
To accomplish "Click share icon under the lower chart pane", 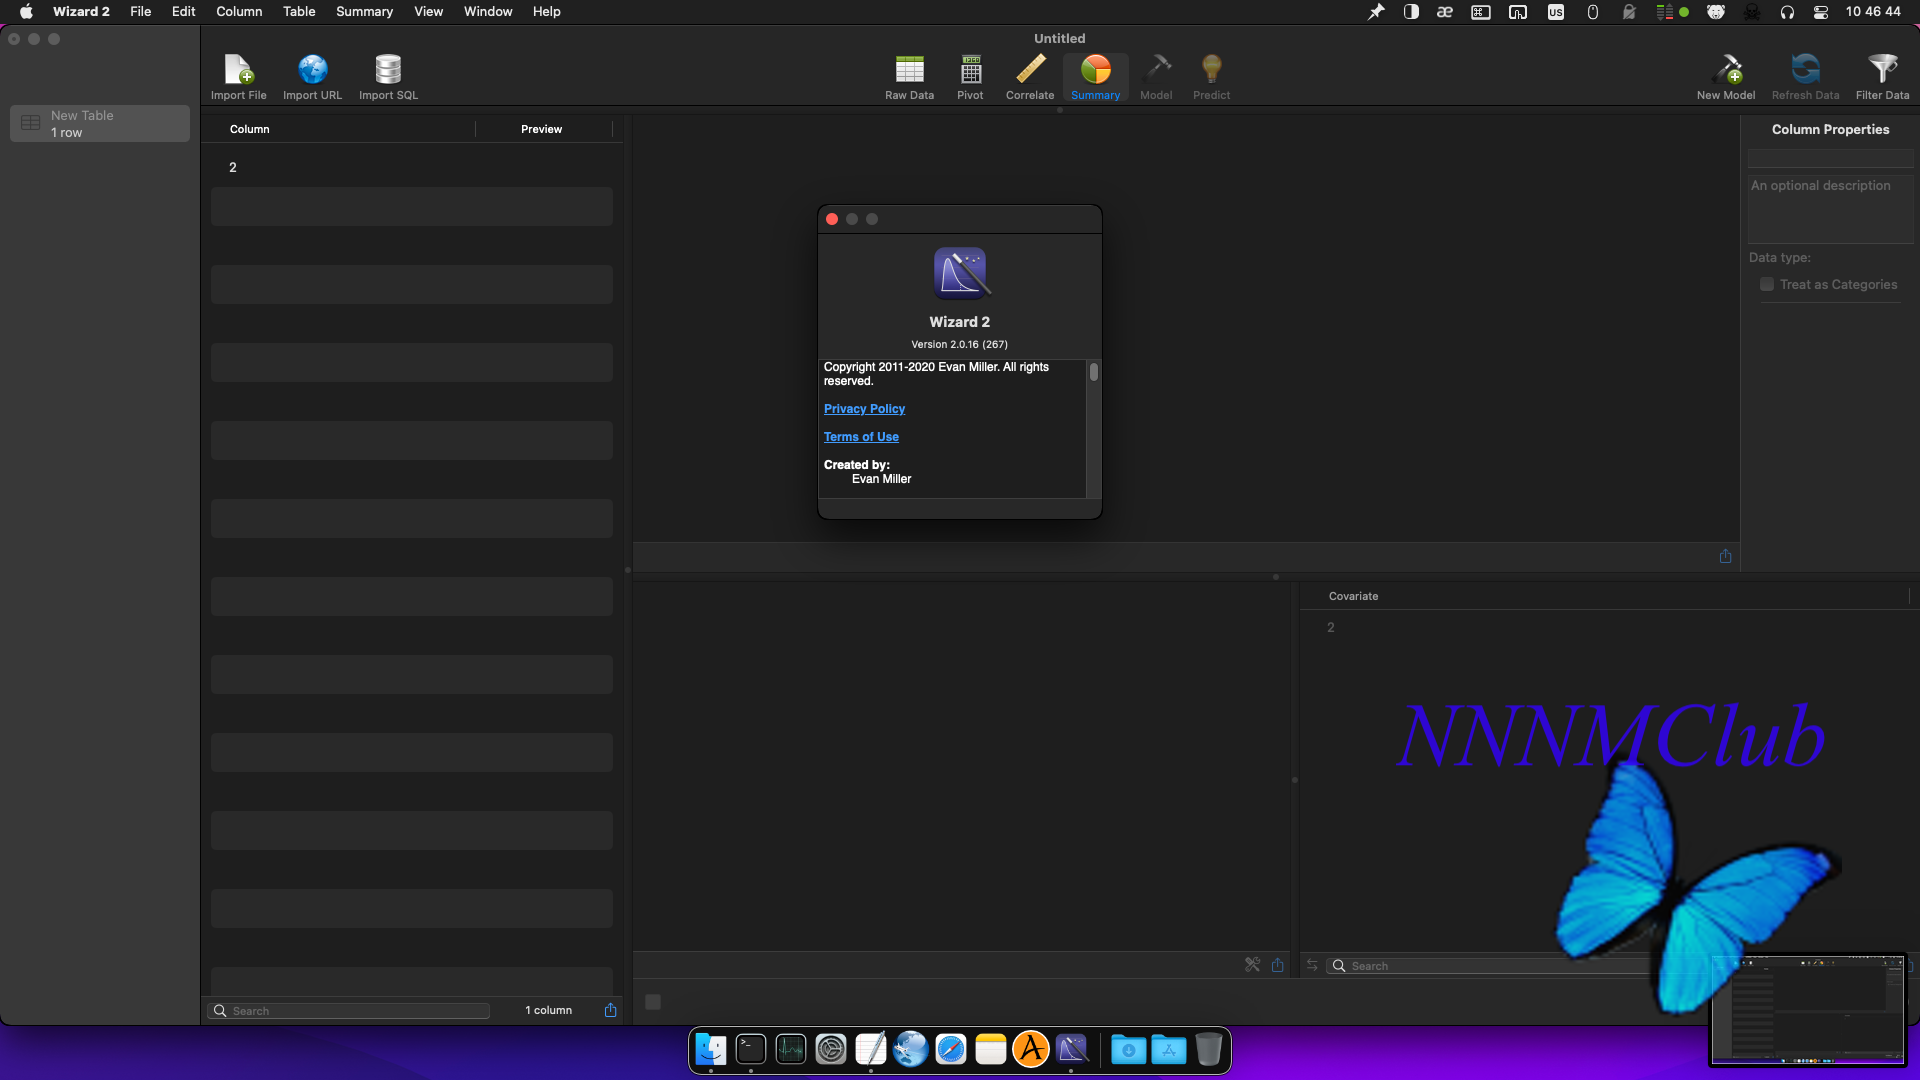I will pos(1277,965).
